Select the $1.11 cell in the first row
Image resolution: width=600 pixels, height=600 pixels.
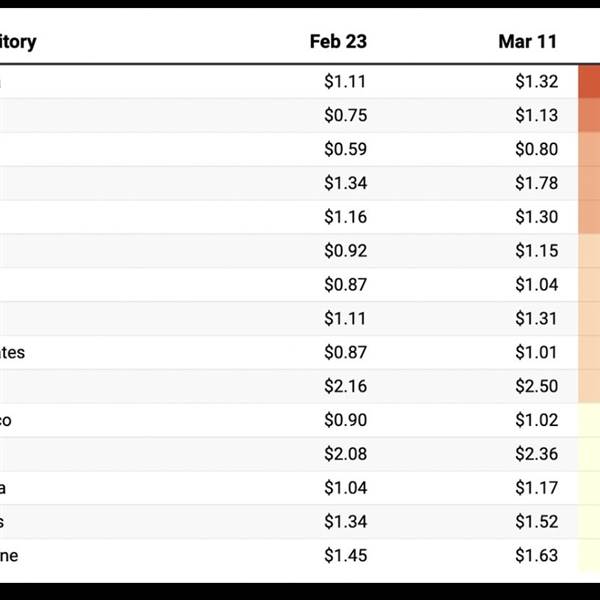click(345, 81)
